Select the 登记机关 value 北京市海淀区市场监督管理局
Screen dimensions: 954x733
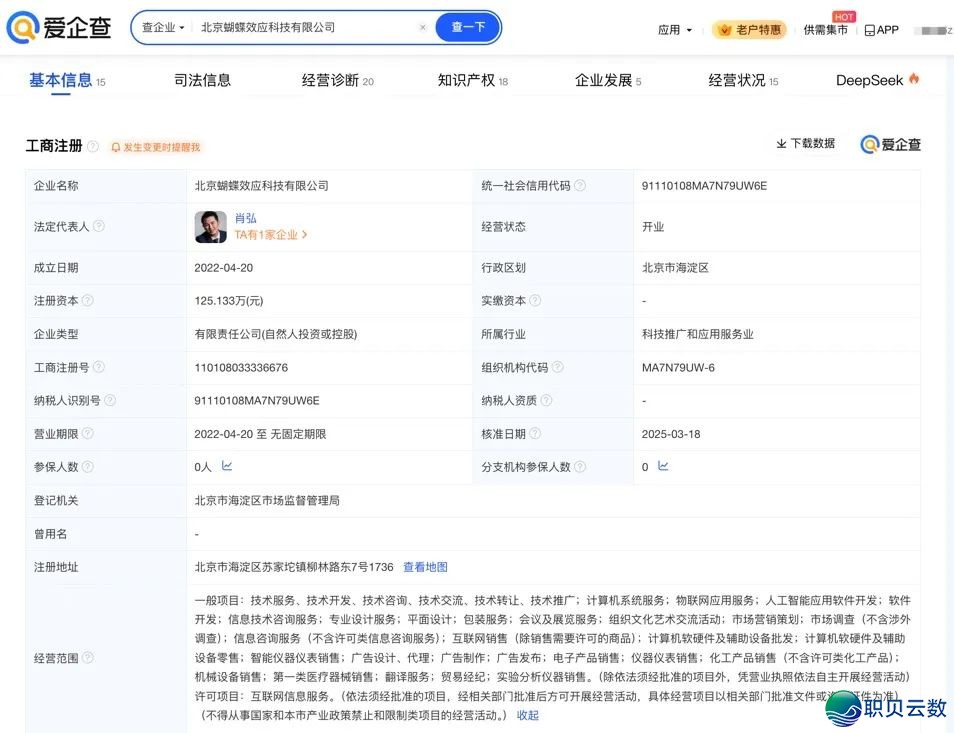pos(267,501)
